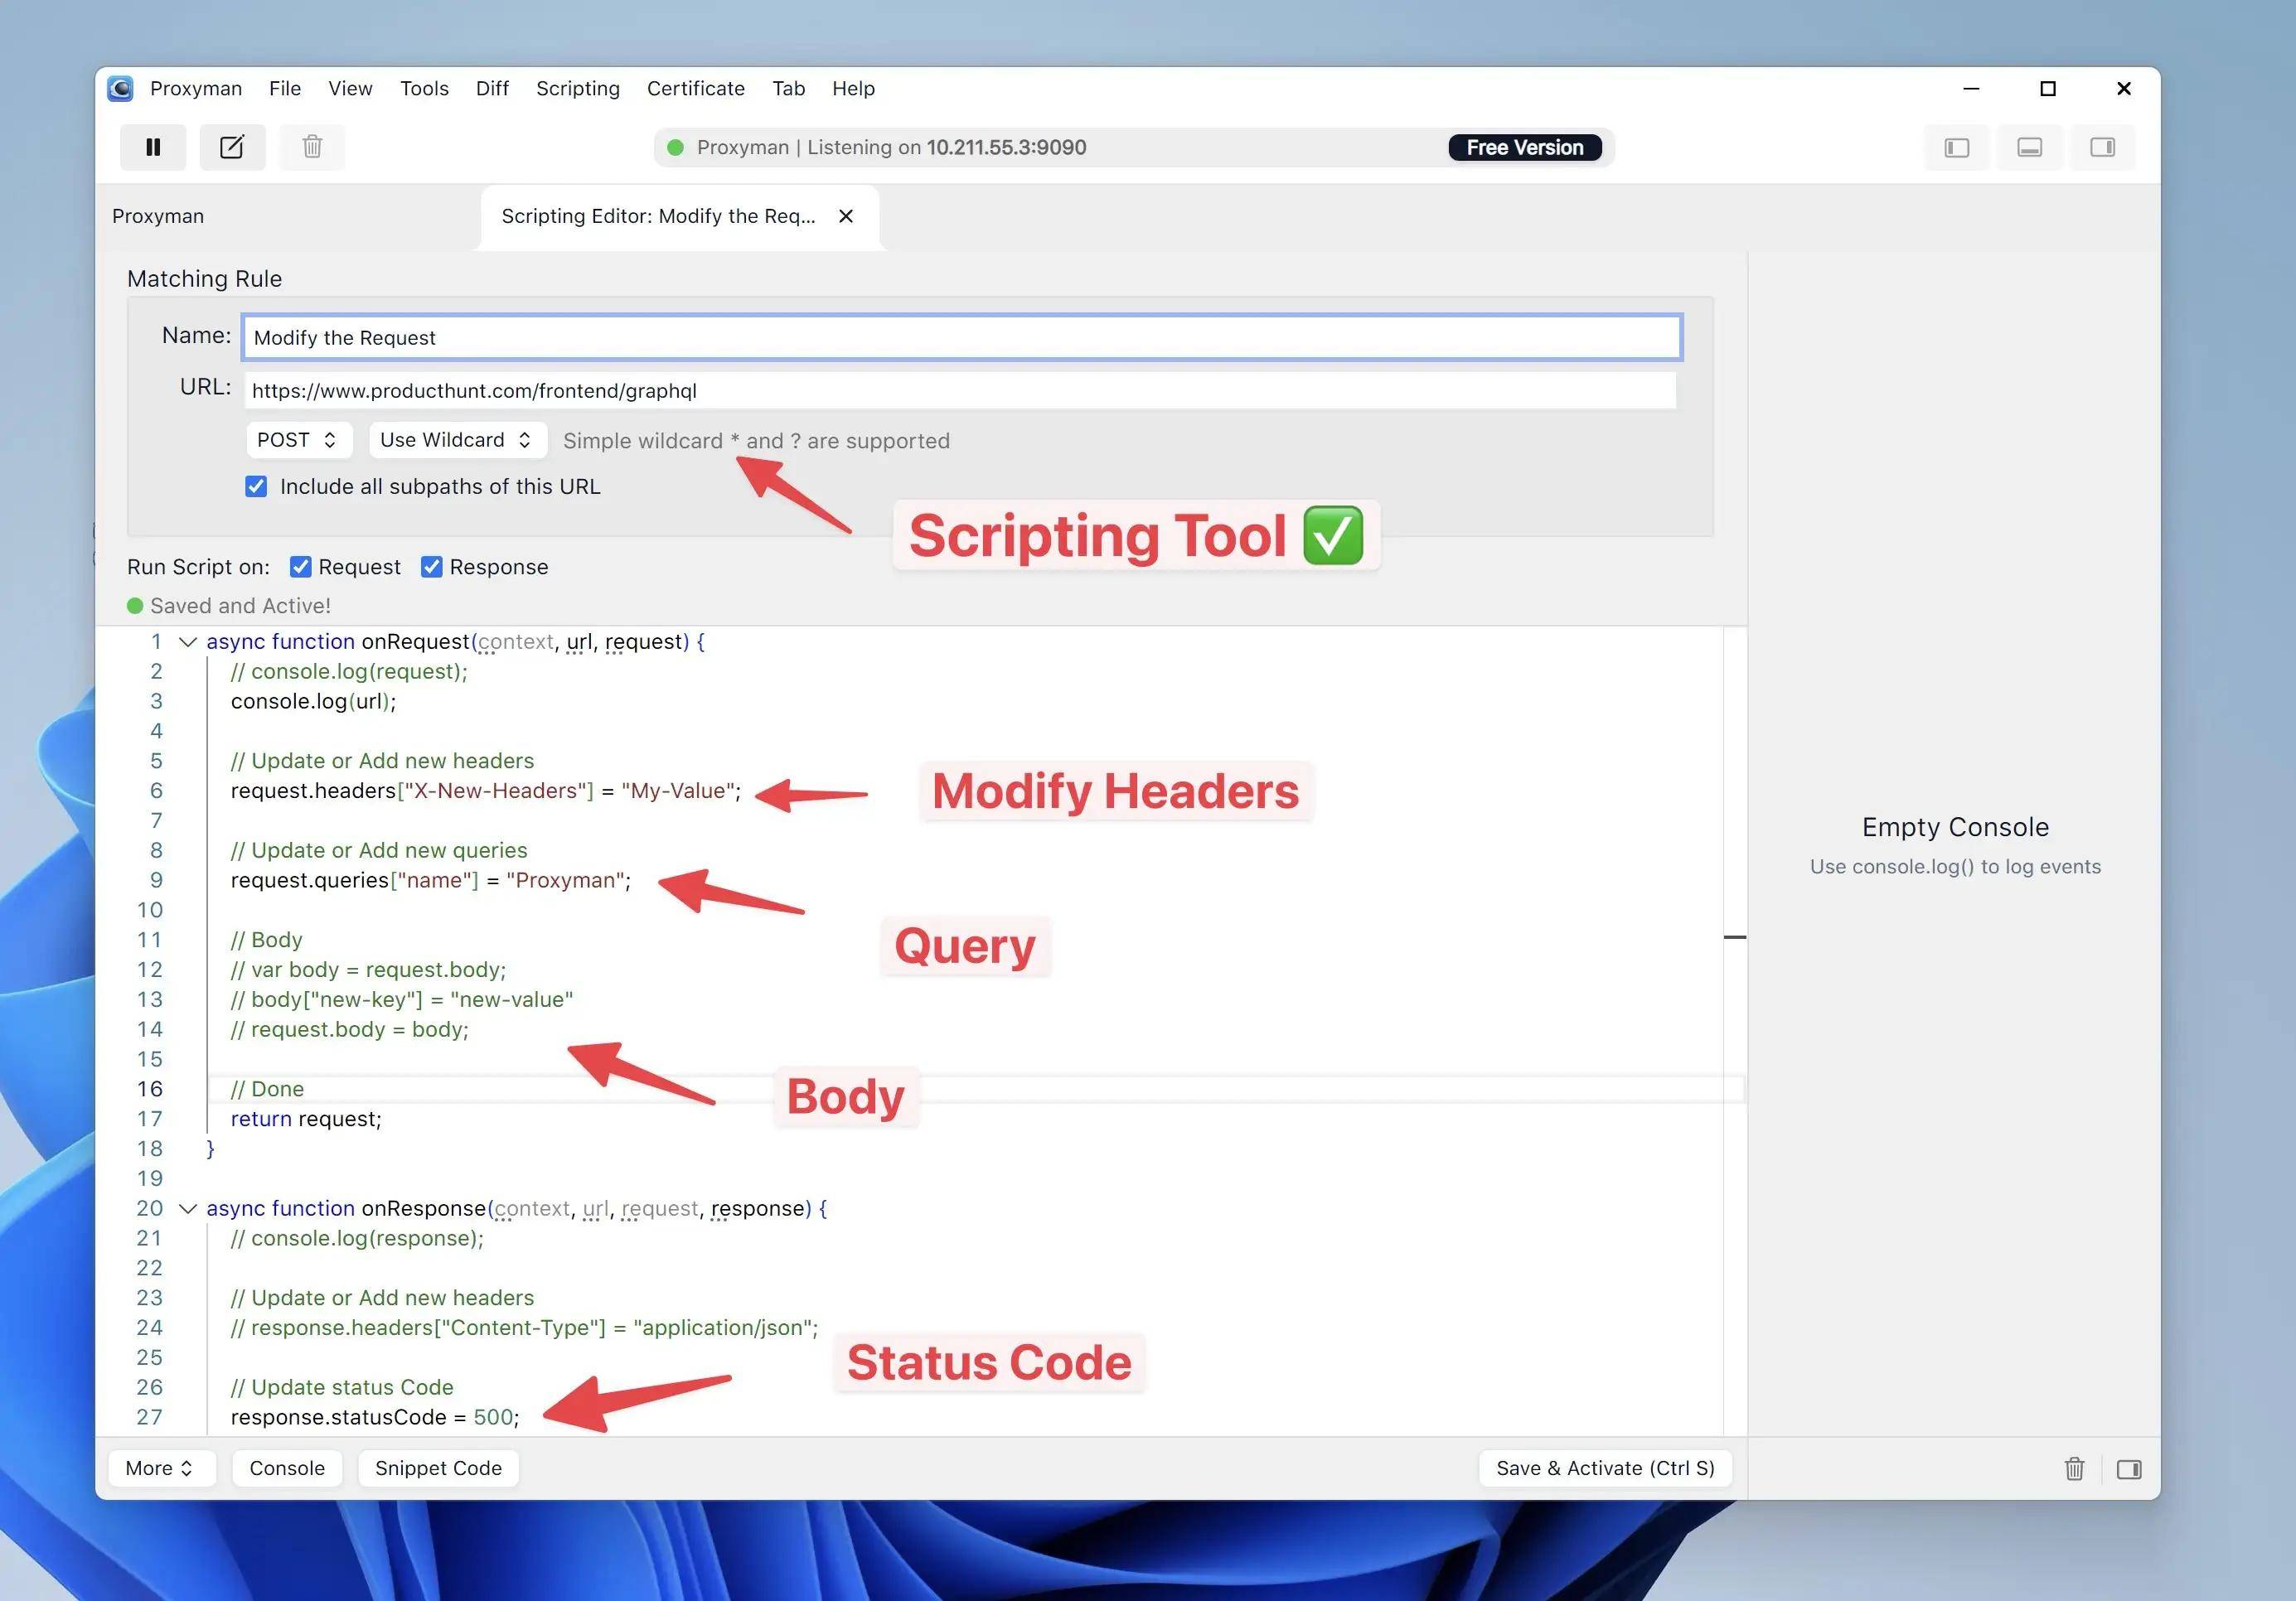This screenshot has height=1601, width=2296.
Task: Open the Tools menu
Action: point(424,88)
